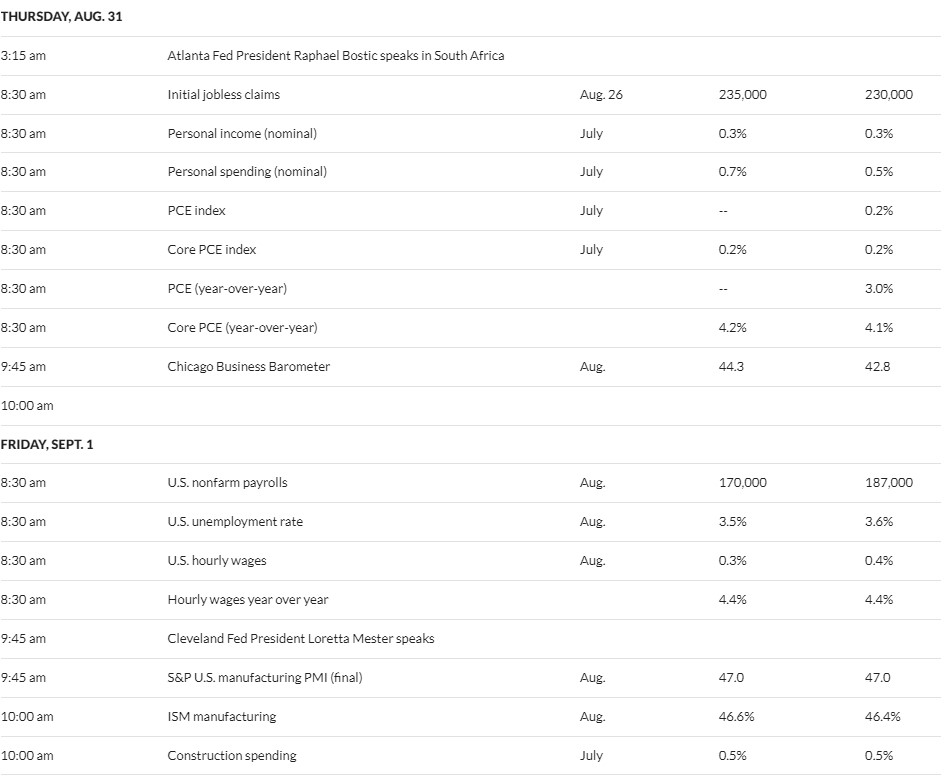Select the 235,000 jobless claims value
This screenshot has width=945, height=781.
pyautogui.click(x=742, y=95)
